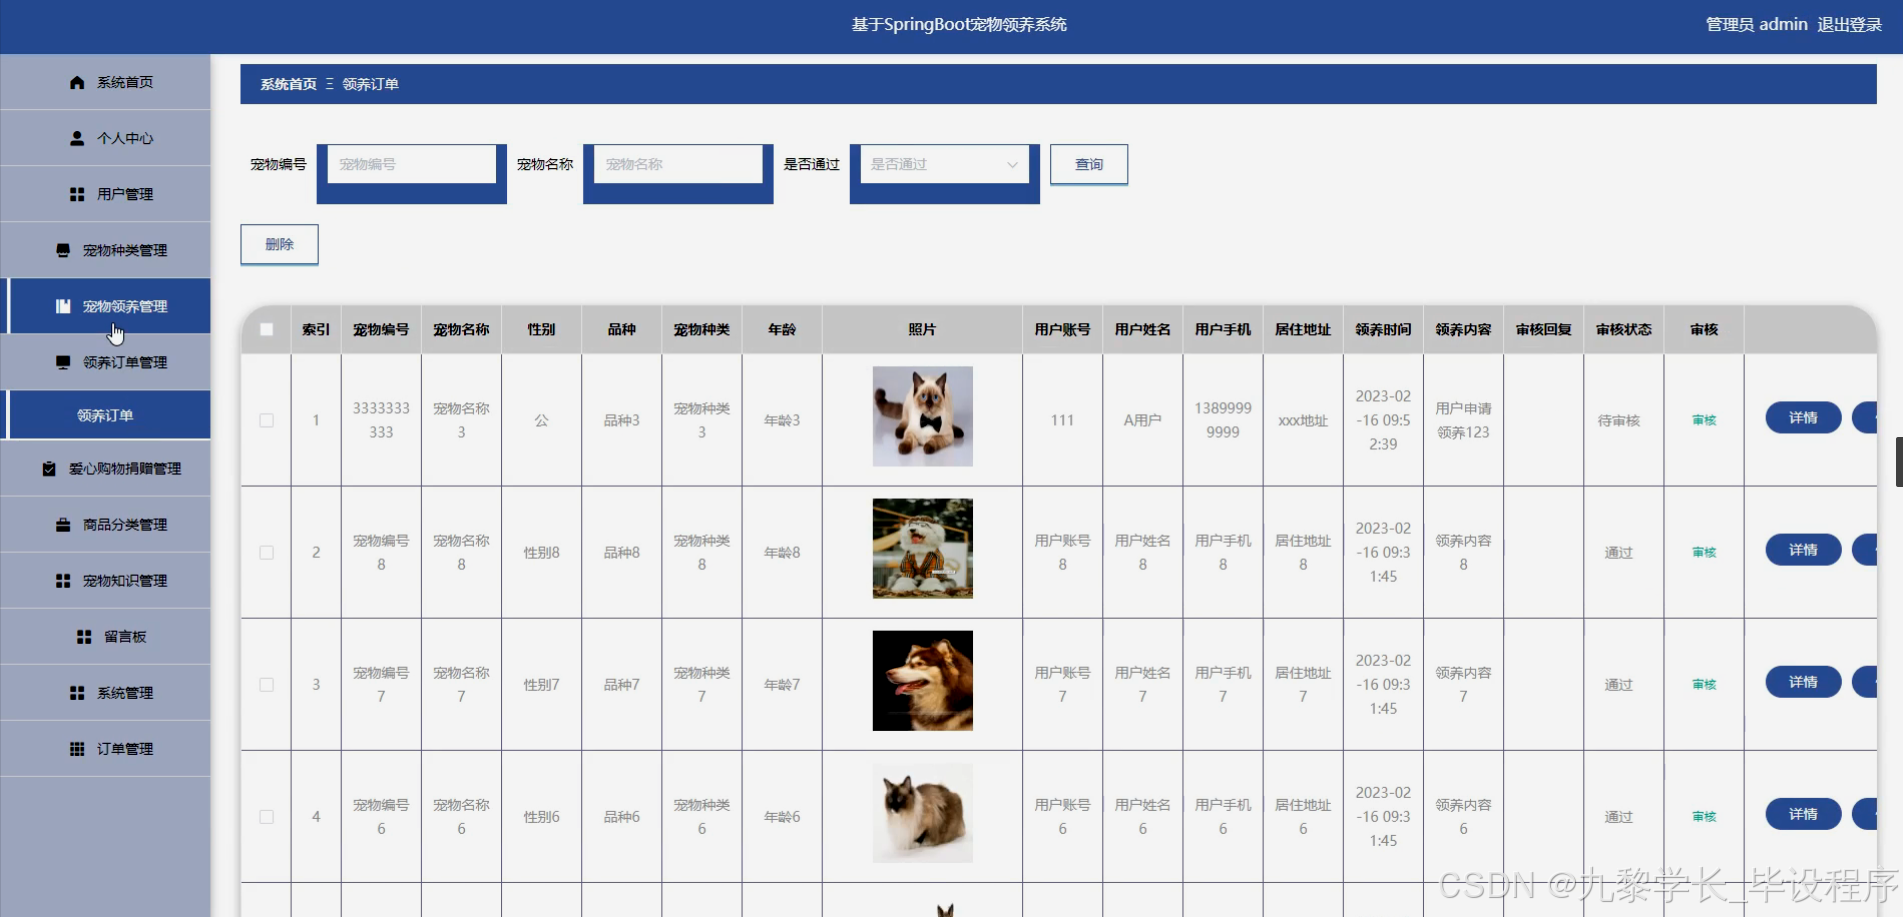
Task: Click 审核 link in row 3
Action: [1704, 684]
